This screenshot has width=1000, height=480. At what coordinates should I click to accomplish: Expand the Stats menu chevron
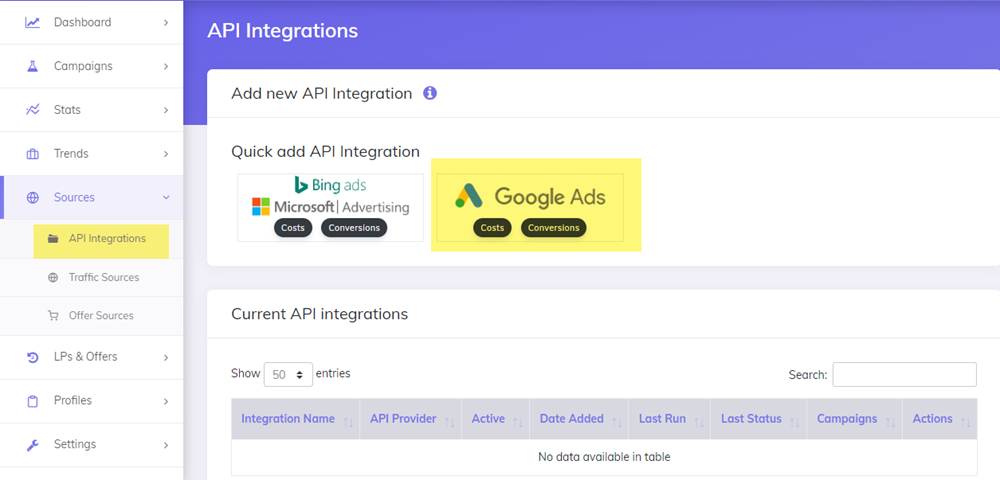coord(166,110)
